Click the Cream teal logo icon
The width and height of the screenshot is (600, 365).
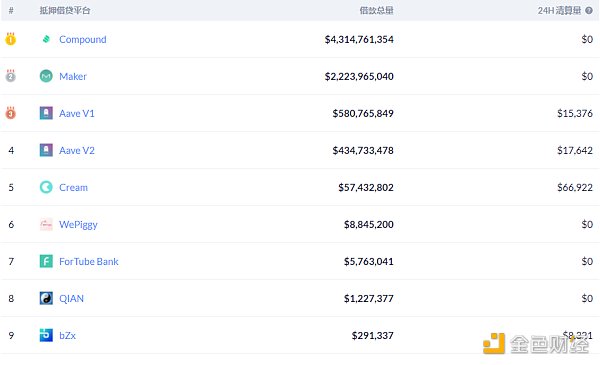tap(46, 187)
